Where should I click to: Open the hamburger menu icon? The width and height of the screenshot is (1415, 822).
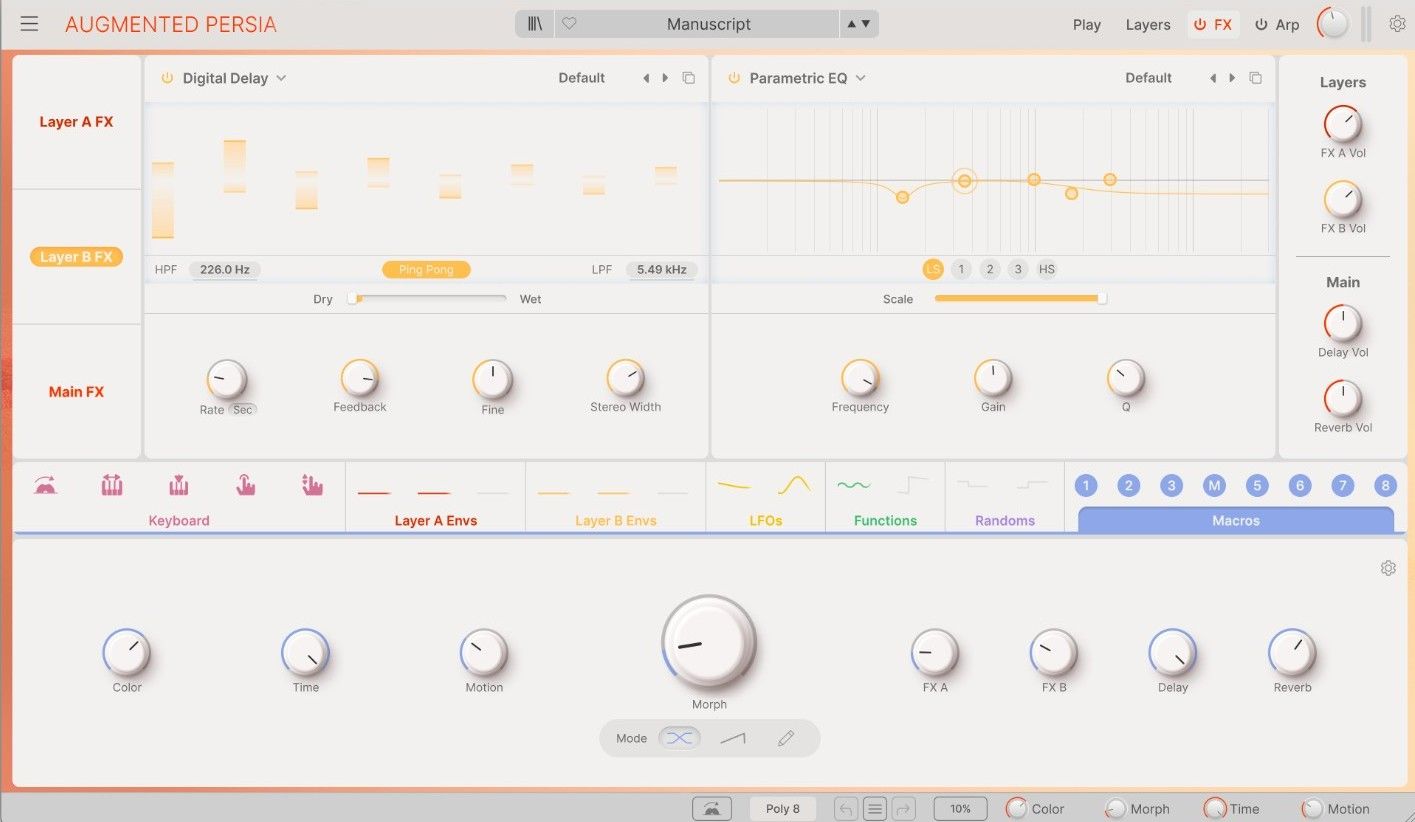click(29, 23)
